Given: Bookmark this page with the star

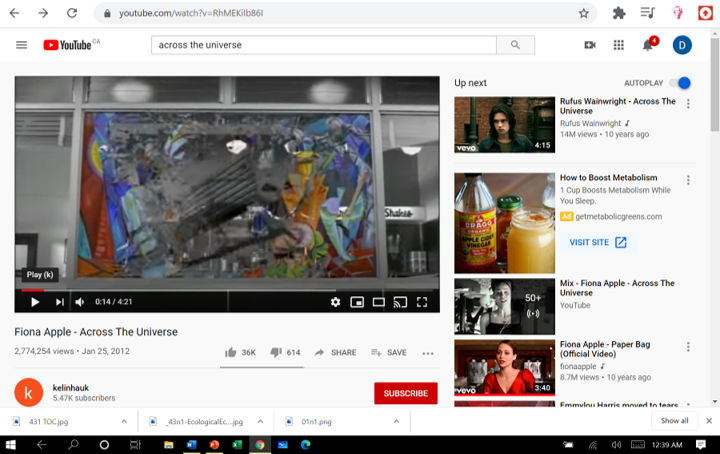Looking at the screenshot, I should (x=583, y=13).
